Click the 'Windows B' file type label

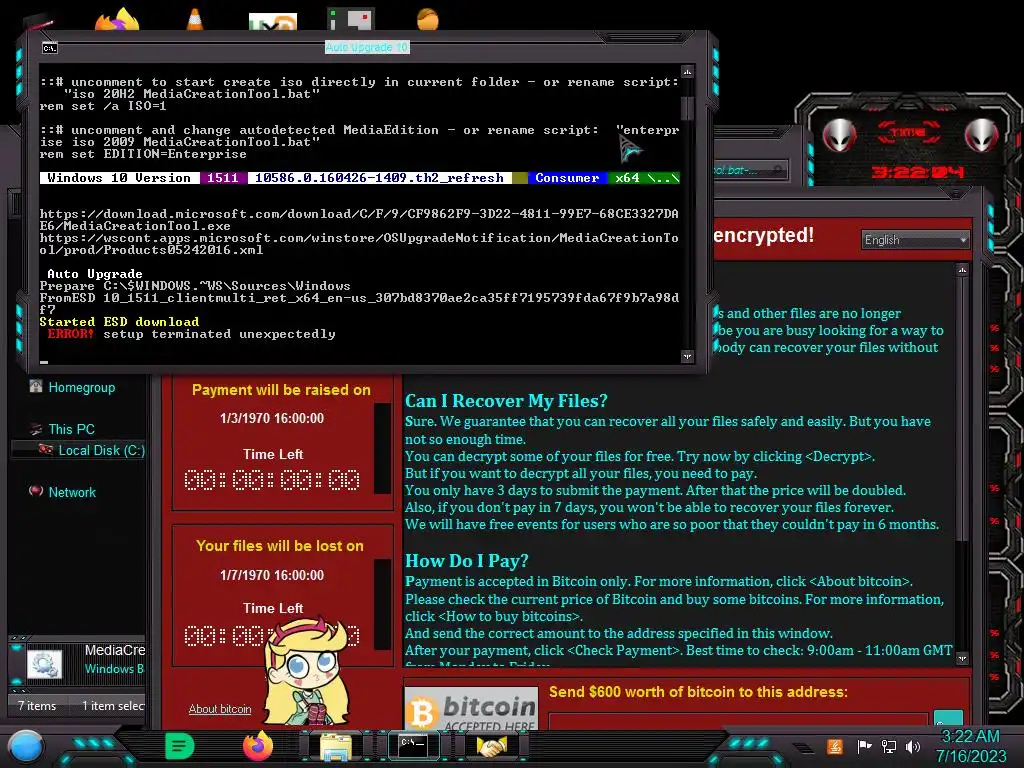pos(114,669)
